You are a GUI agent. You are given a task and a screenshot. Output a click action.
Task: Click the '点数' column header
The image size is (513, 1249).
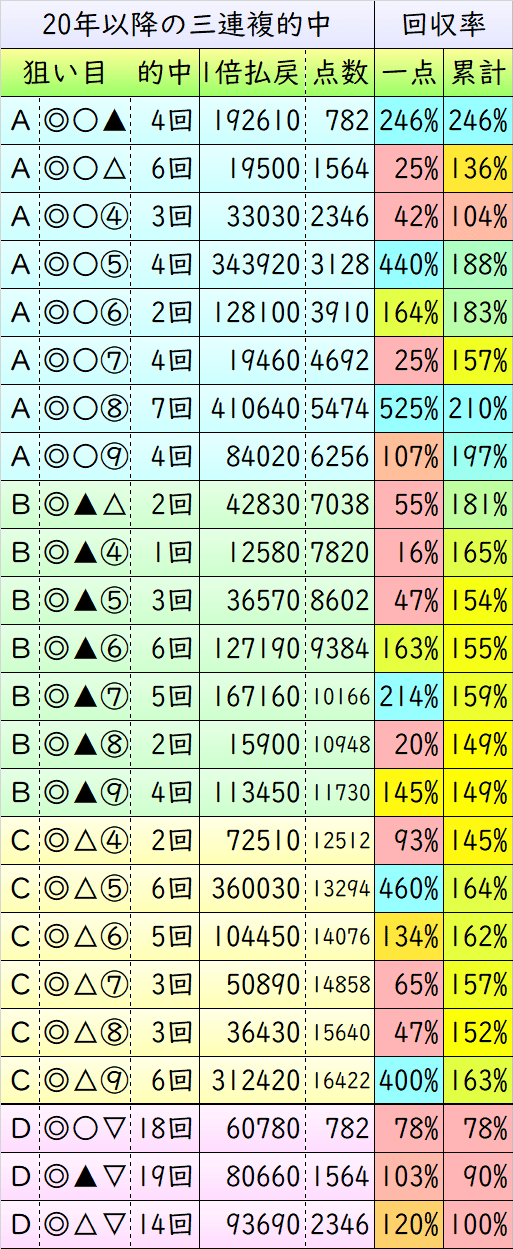point(341,72)
